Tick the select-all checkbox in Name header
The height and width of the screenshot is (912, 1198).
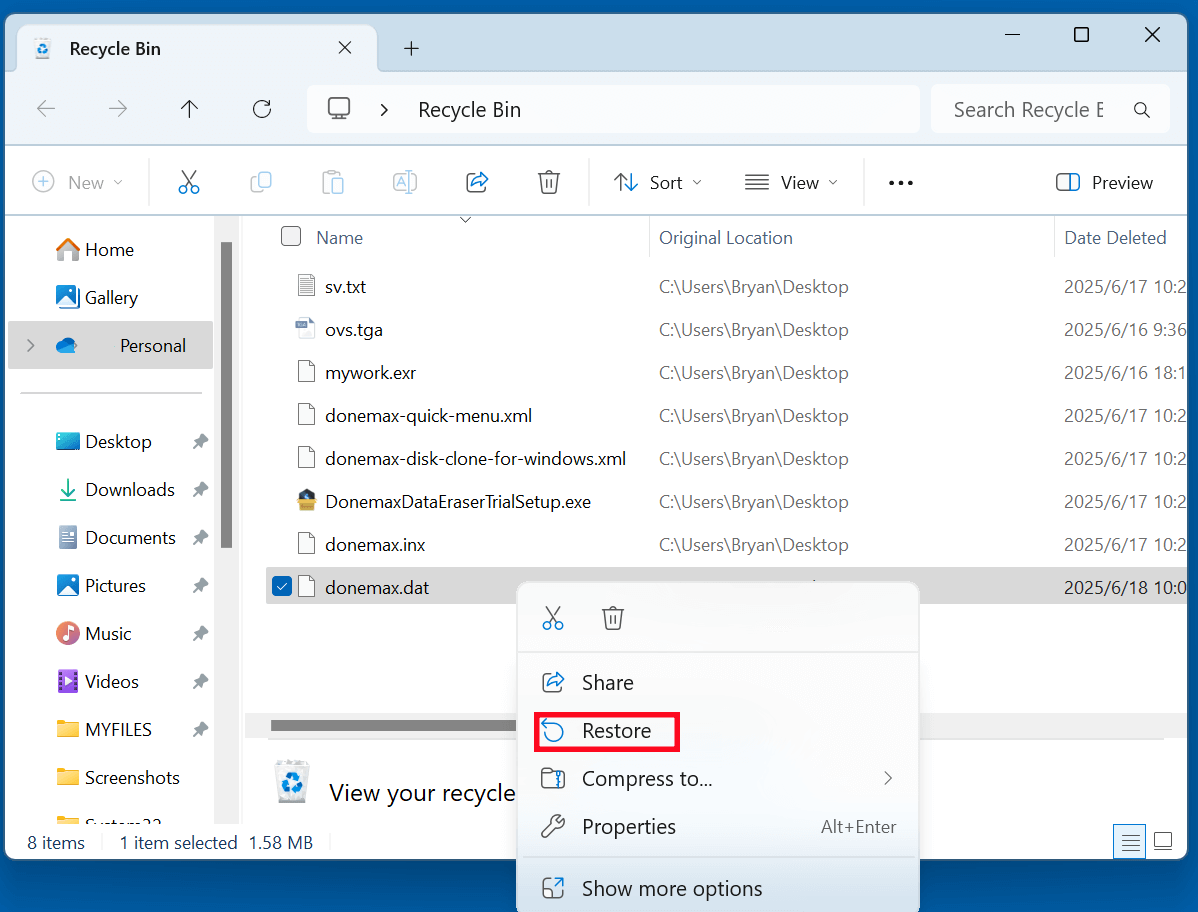291,237
